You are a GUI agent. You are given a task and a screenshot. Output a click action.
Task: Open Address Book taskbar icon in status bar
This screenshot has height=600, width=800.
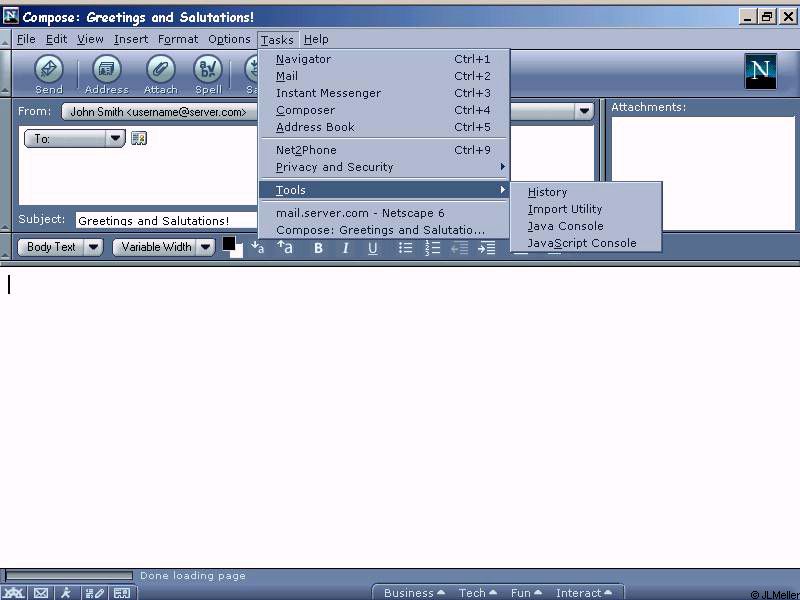pyautogui.click(x=122, y=593)
